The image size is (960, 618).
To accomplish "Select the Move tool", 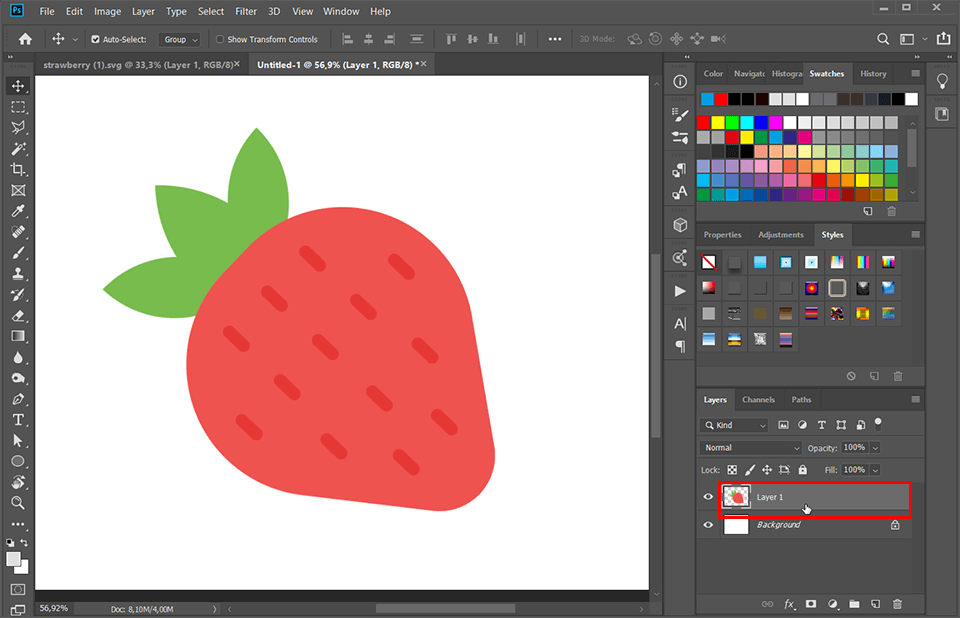I will coord(18,86).
